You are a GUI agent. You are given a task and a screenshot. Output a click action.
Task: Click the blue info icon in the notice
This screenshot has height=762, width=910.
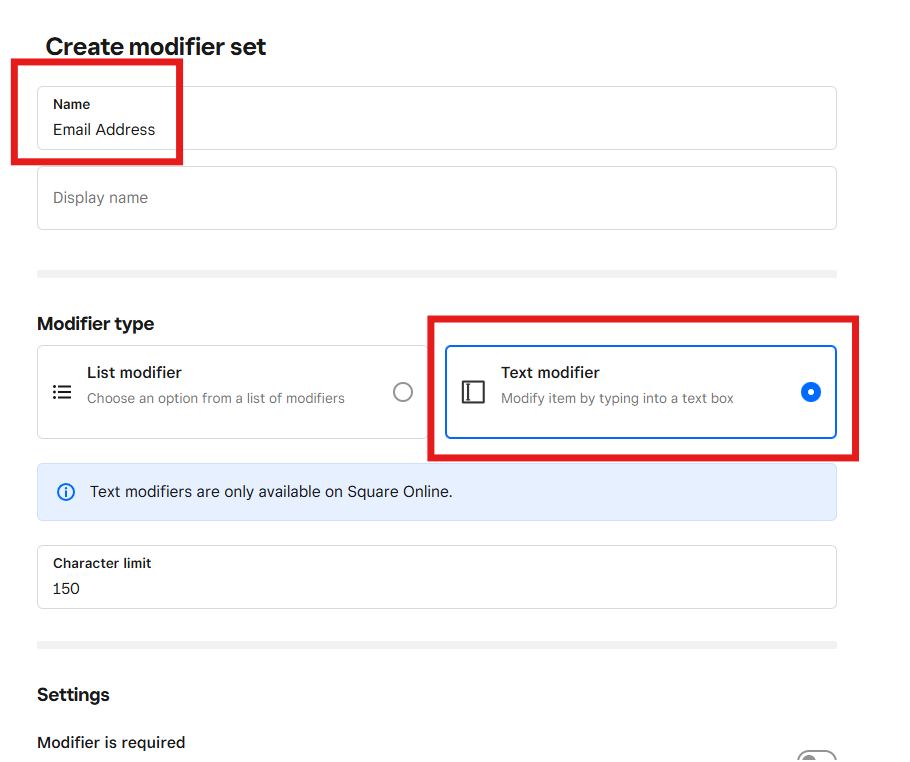pyautogui.click(x=66, y=491)
